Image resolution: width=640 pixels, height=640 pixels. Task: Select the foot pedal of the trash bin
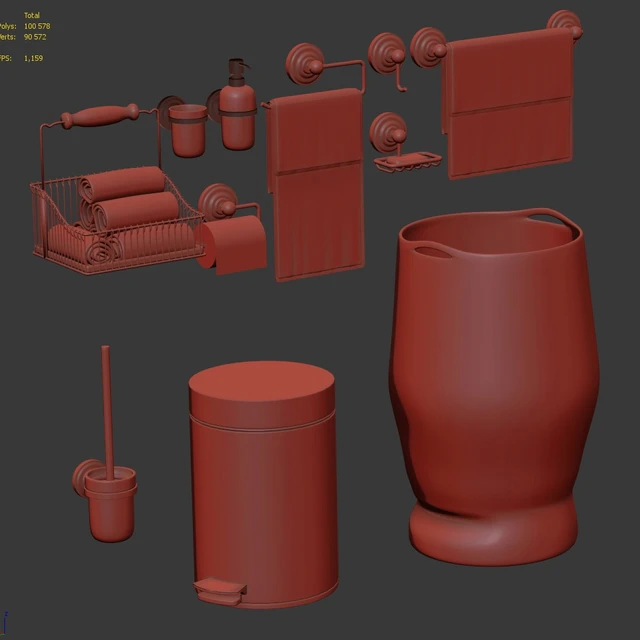coord(220,591)
